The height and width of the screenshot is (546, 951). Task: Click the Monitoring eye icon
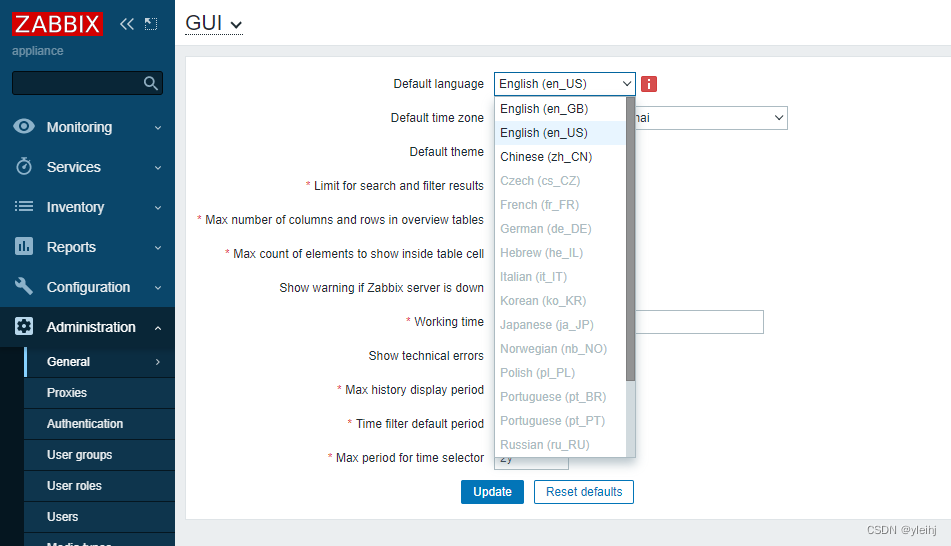[x=24, y=127]
